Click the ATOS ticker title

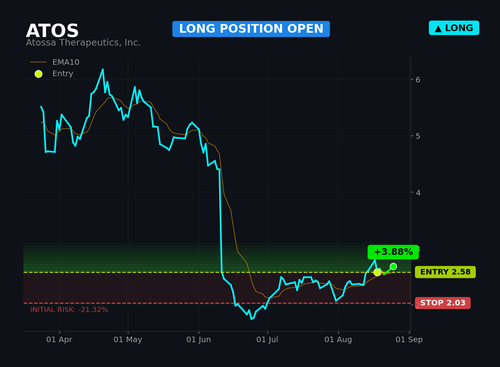(x=52, y=31)
